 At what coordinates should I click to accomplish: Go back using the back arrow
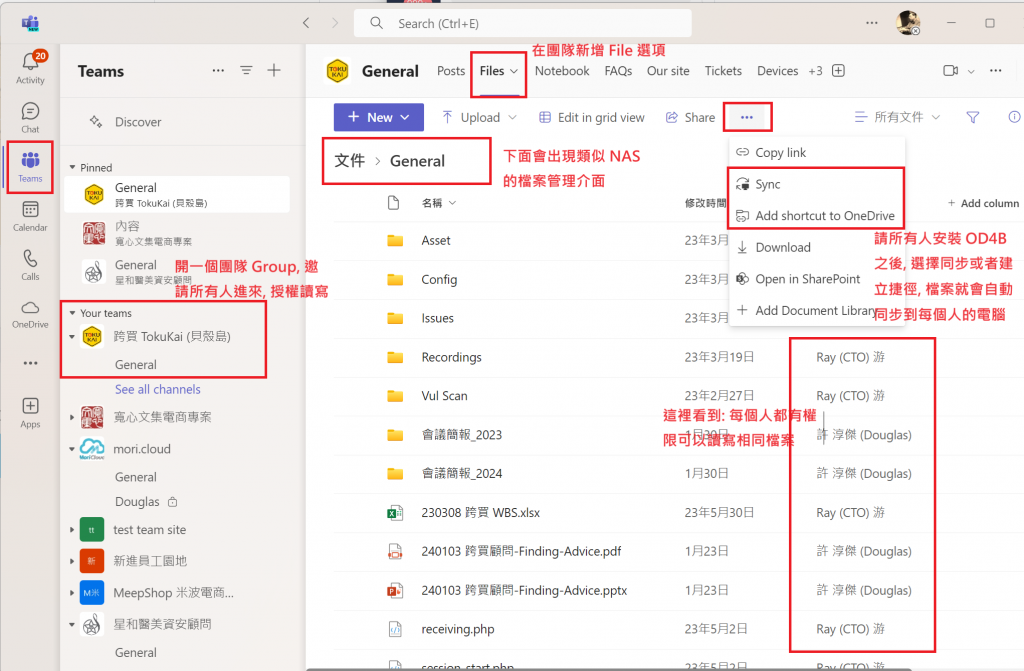pyautogui.click(x=306, y=24)
